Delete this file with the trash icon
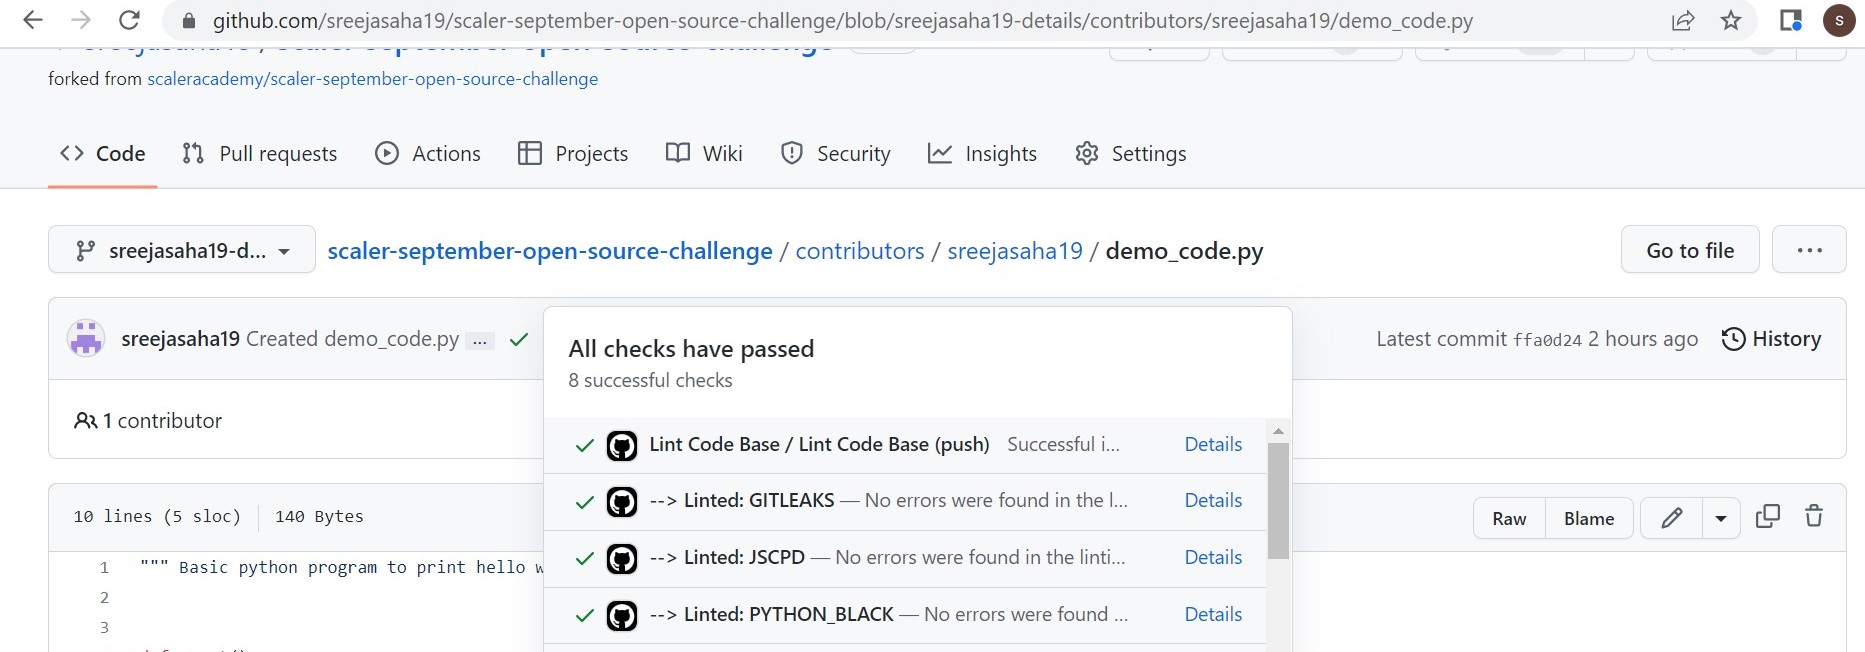The height and width of the screenshot is (652, 1865). tap(1814, 517)
